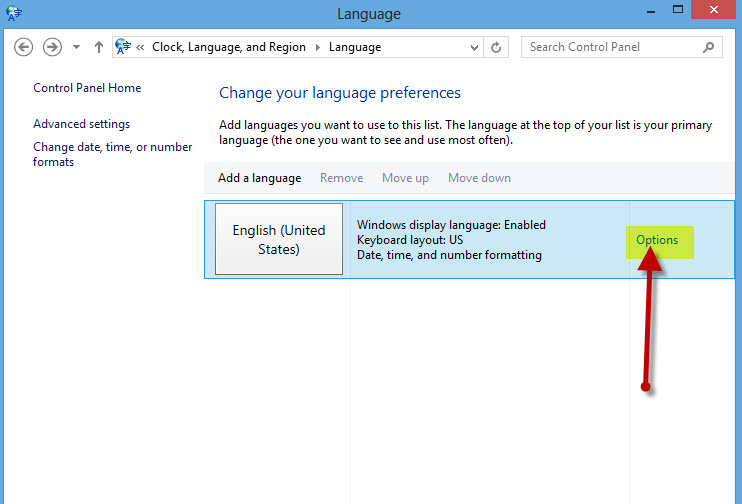Click 'Date, time, and number formatting' text

(x=449, y=255)
